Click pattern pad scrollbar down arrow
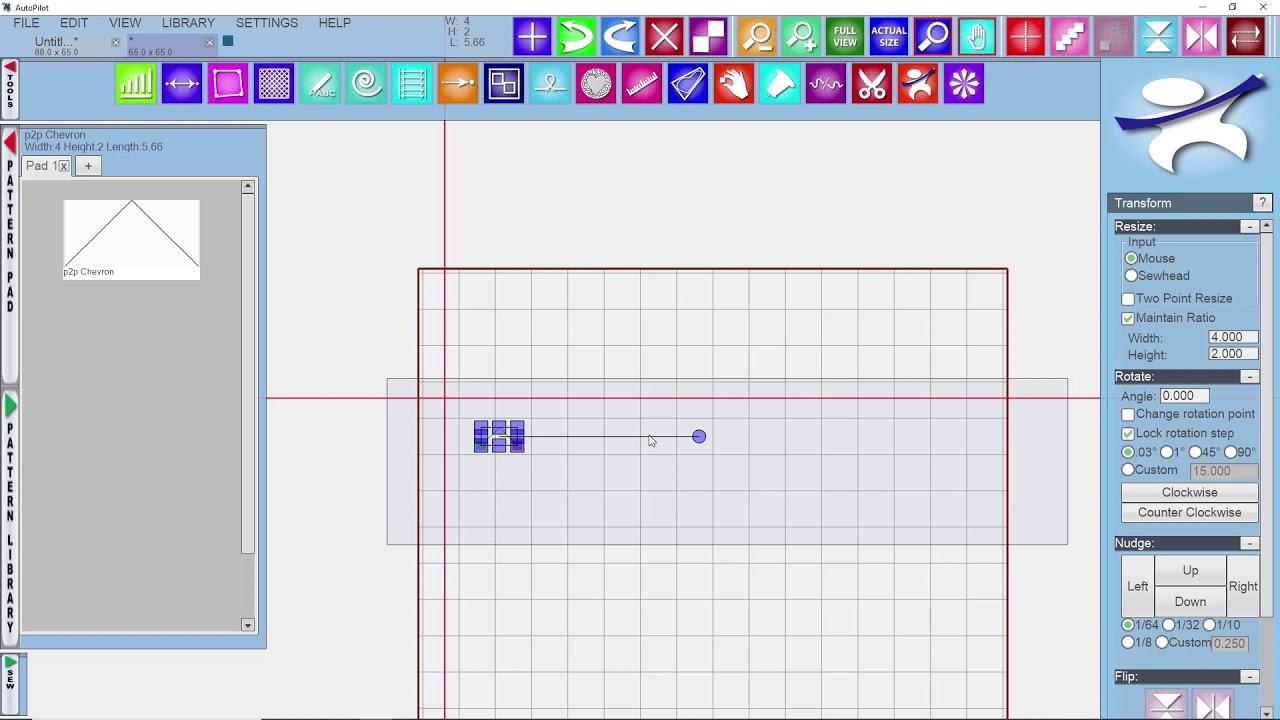The height and width of the screenshot is (720, 1280). [248, 625]
